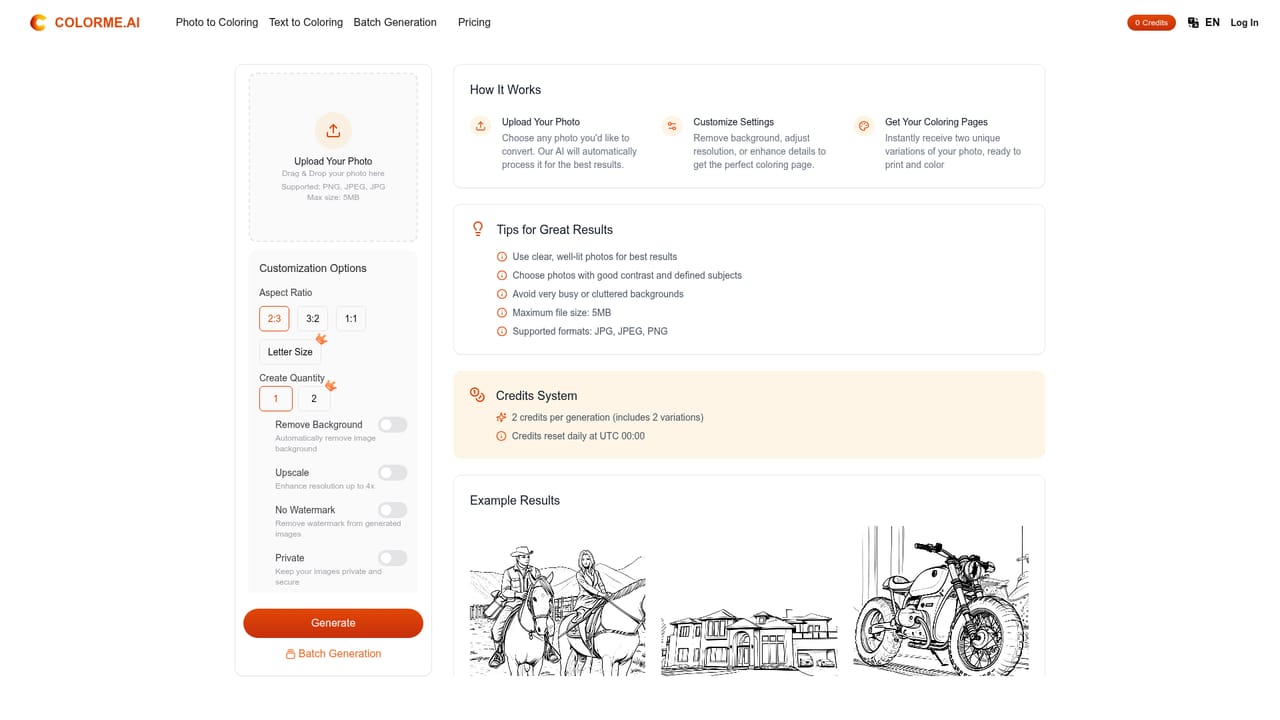Screen dimensions: 1280x720
Task: Enable the Upscale switch
Action: tap(393, 473)
